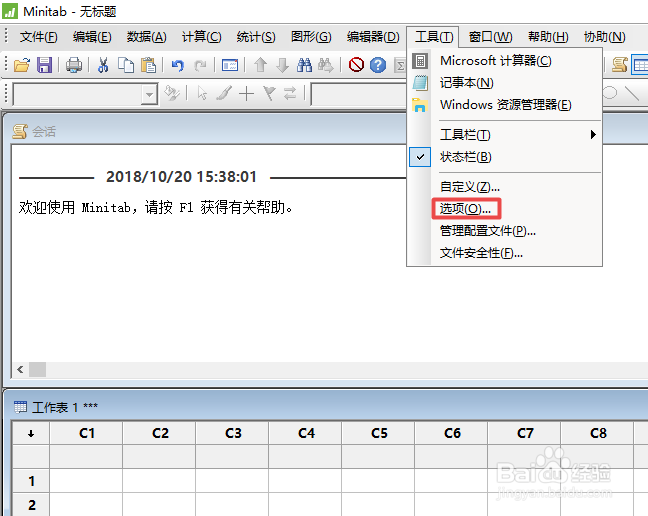Select column header C5
Viewport: 648px width, 516px height.
(379, 433)
